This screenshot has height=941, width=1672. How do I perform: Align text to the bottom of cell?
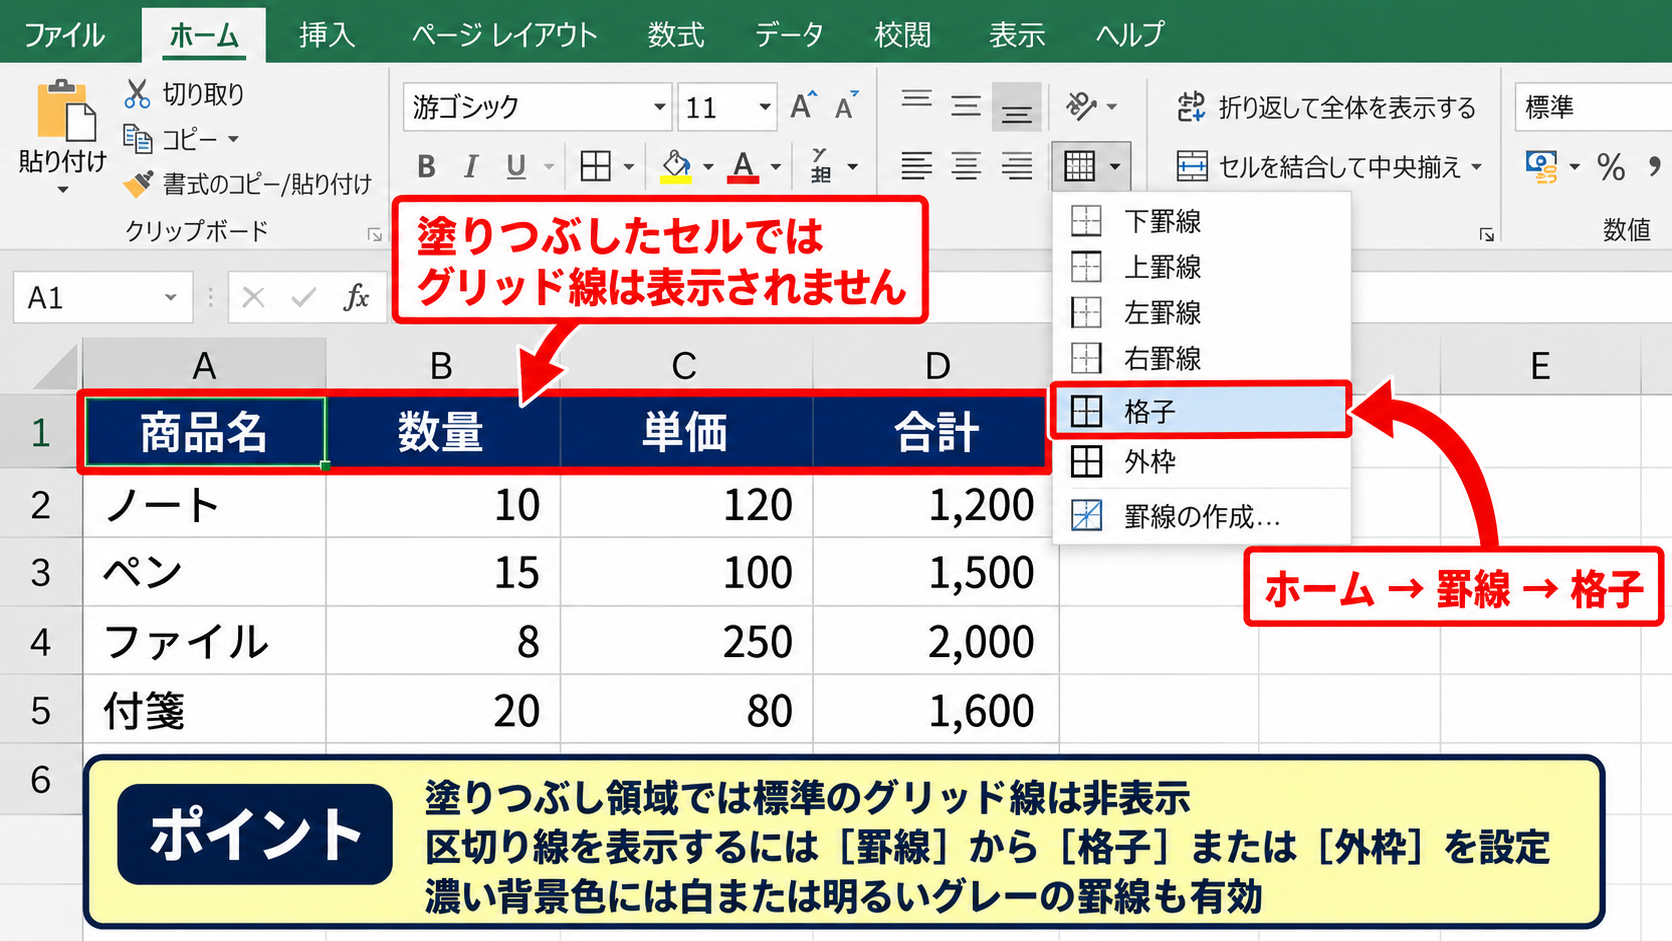pos(1017,106)
